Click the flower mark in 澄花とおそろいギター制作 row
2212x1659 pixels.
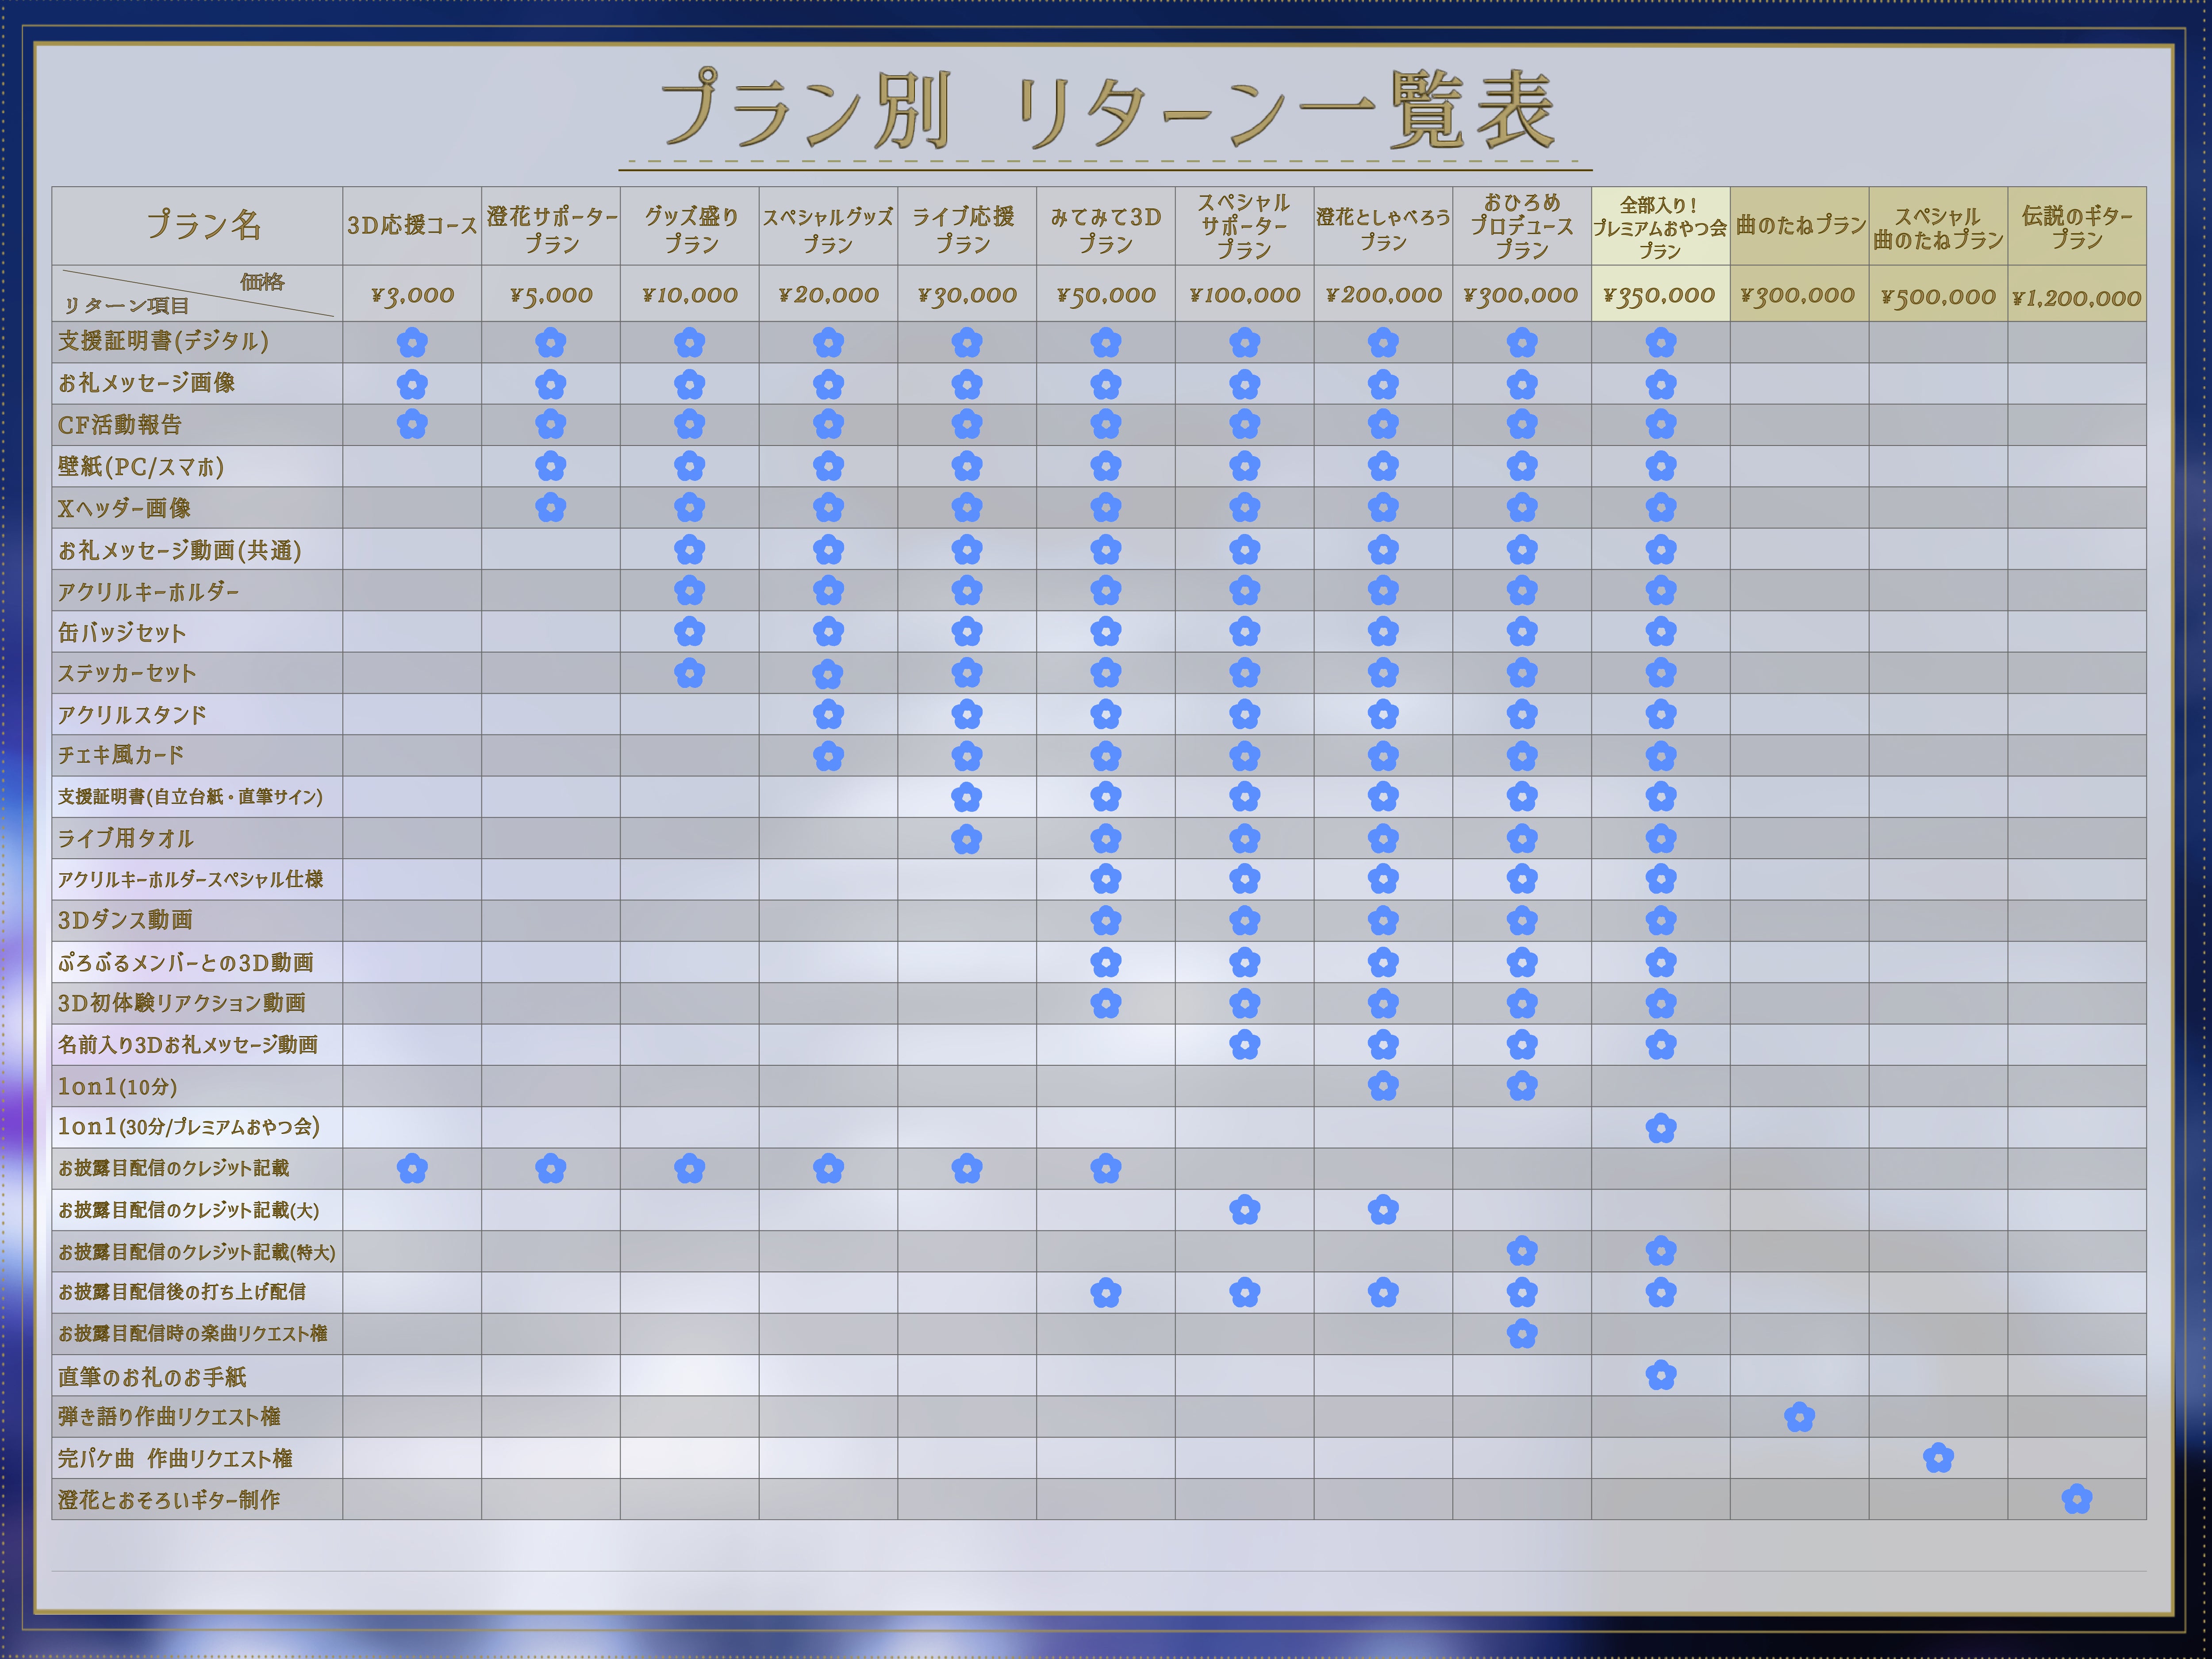click(2077, 1499)
